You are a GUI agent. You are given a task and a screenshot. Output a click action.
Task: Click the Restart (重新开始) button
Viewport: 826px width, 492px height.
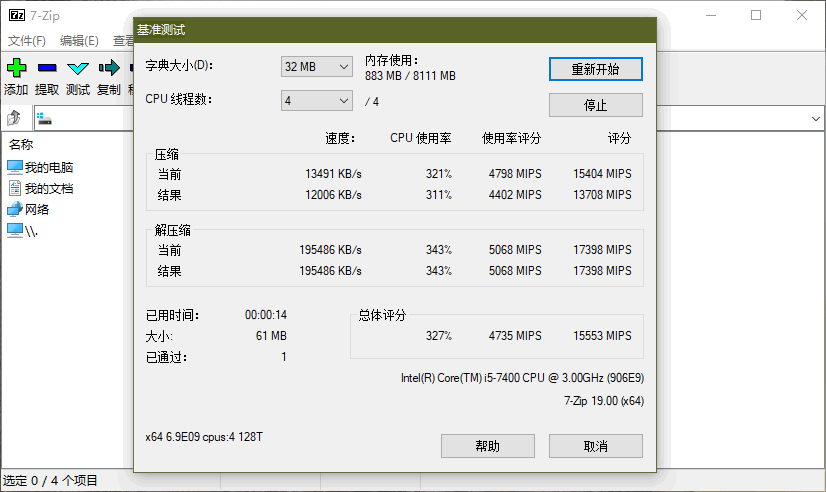click(595, 69)
